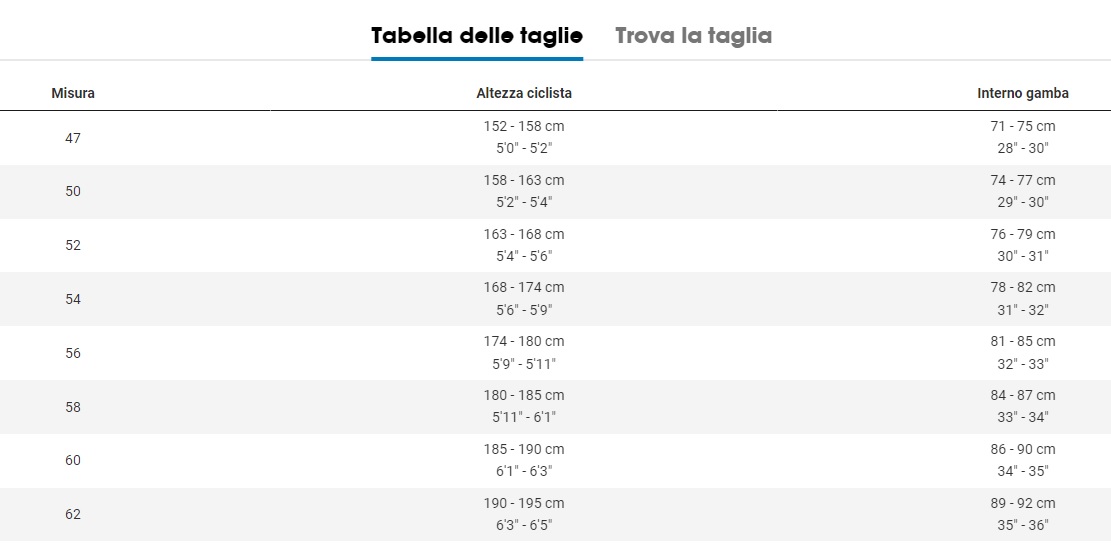Click the Altezza ciclista column header
Viewport: 1111px width, 557px height.
524,93
